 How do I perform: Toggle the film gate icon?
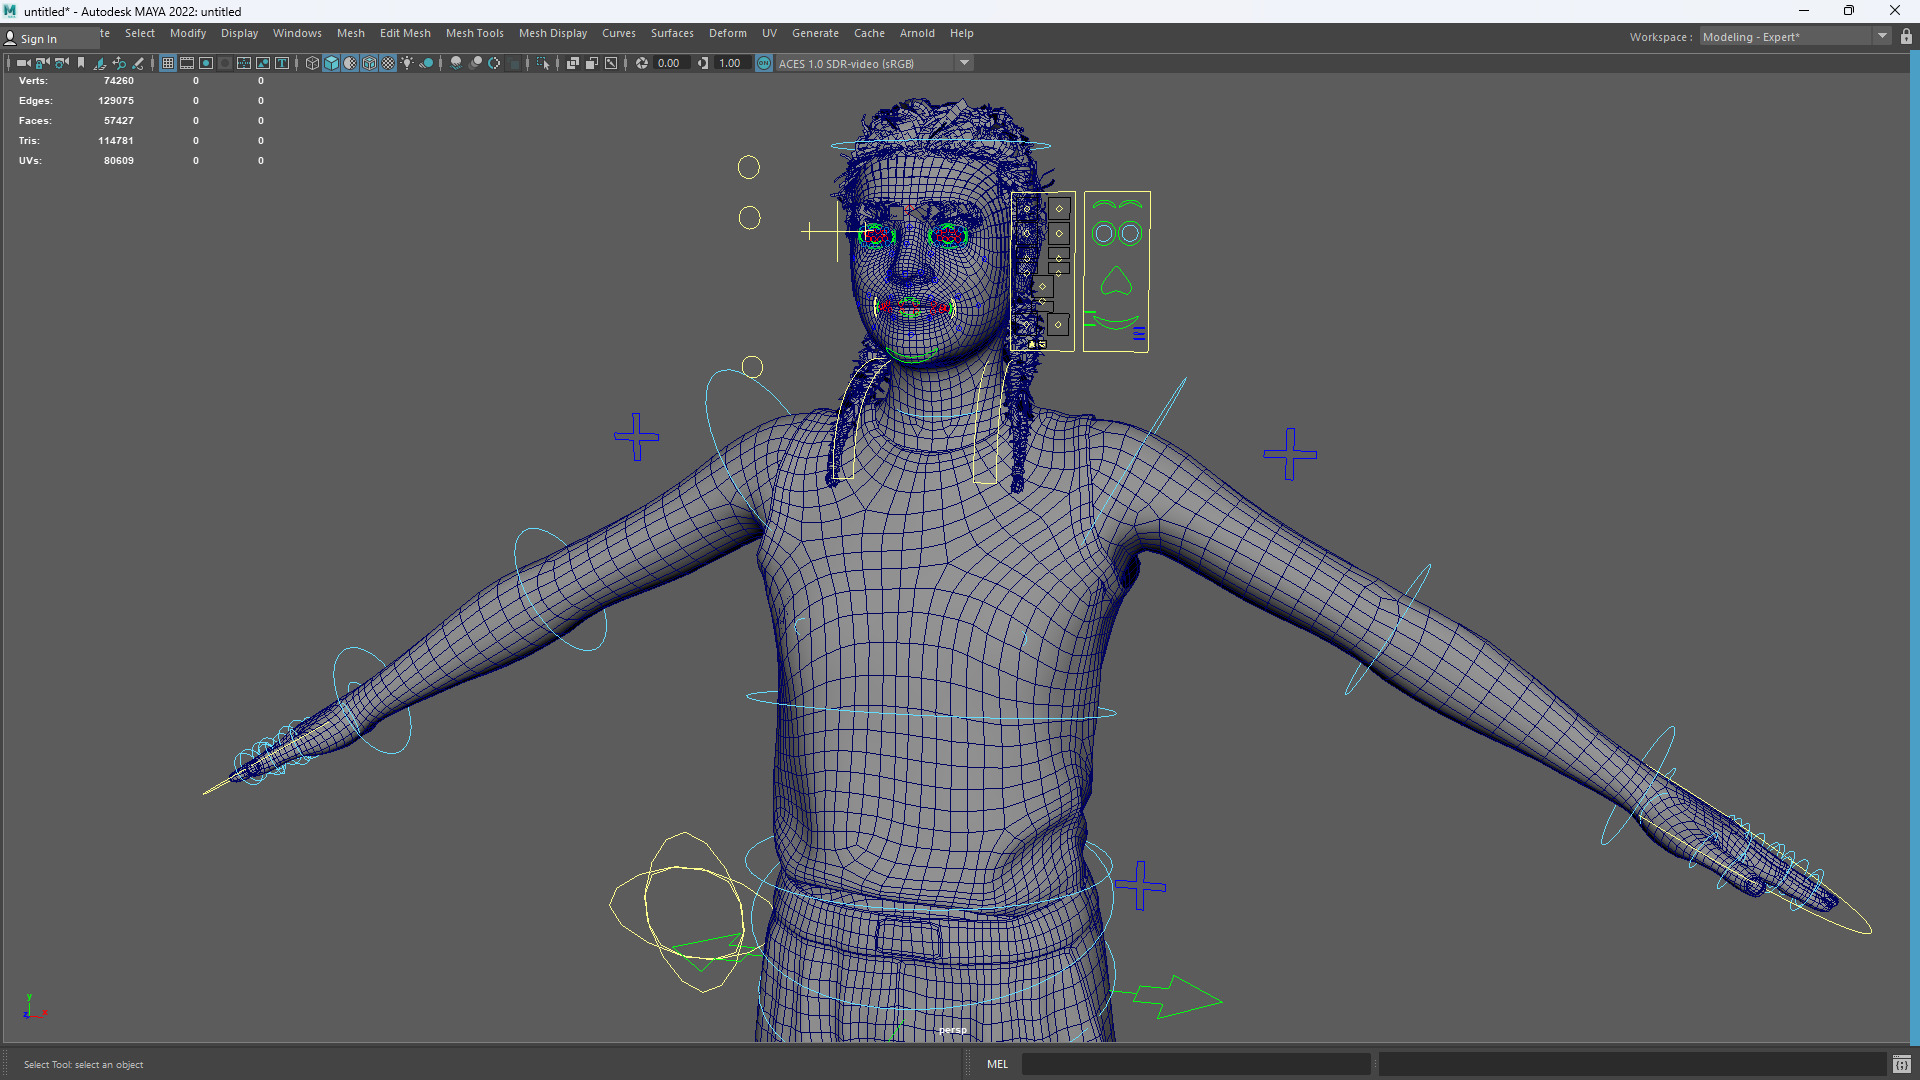click(x=187, y=63)
